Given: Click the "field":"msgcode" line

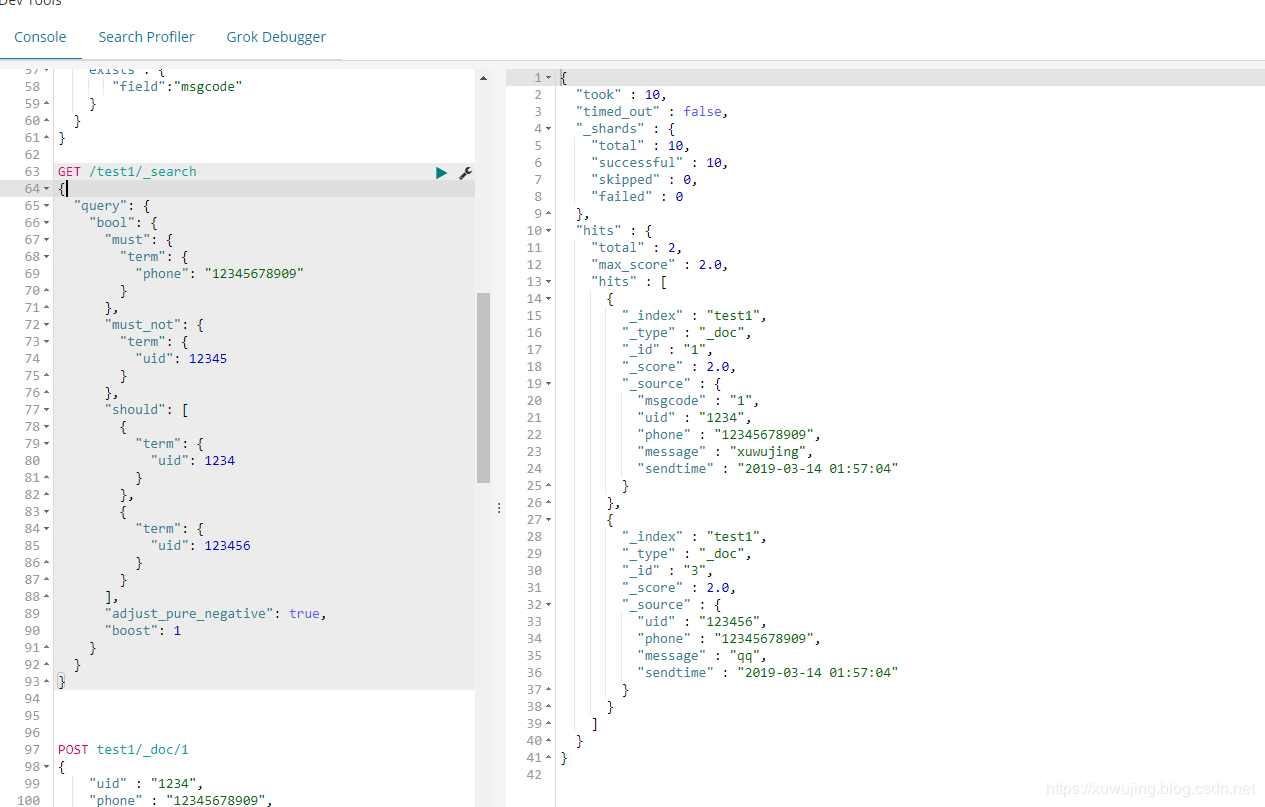Looking at the screenshot, I should [x=177, y=87].
